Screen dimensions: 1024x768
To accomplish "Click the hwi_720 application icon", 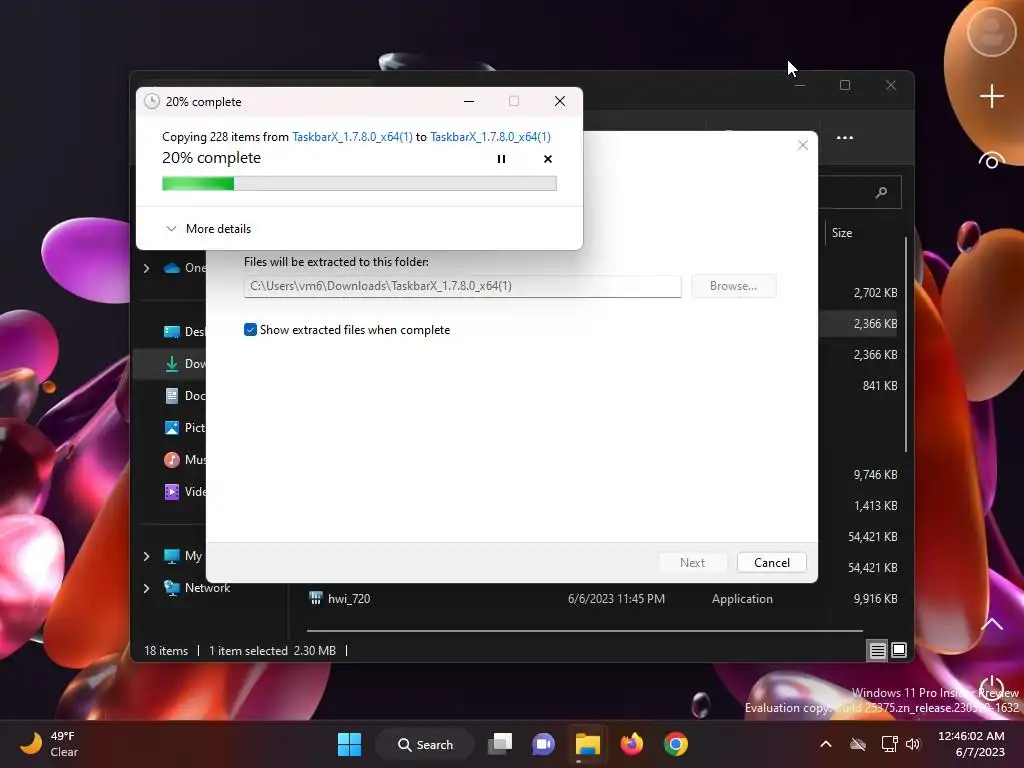I will 315,598.
